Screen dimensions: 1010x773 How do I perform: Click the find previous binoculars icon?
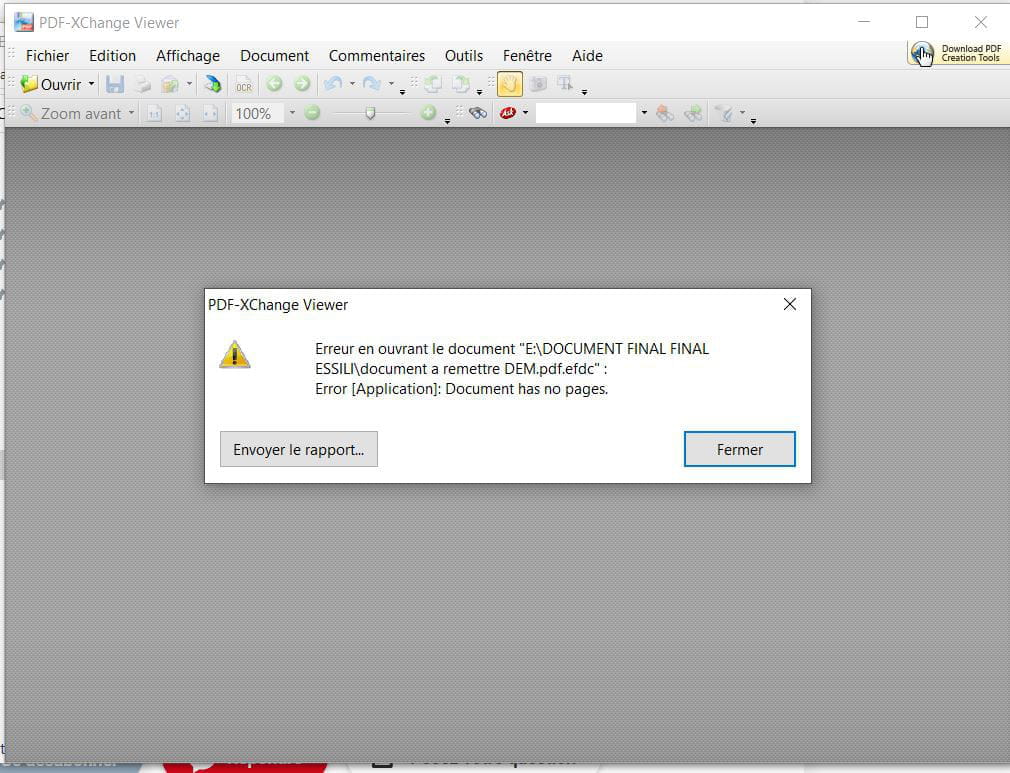tap(665, 114)
